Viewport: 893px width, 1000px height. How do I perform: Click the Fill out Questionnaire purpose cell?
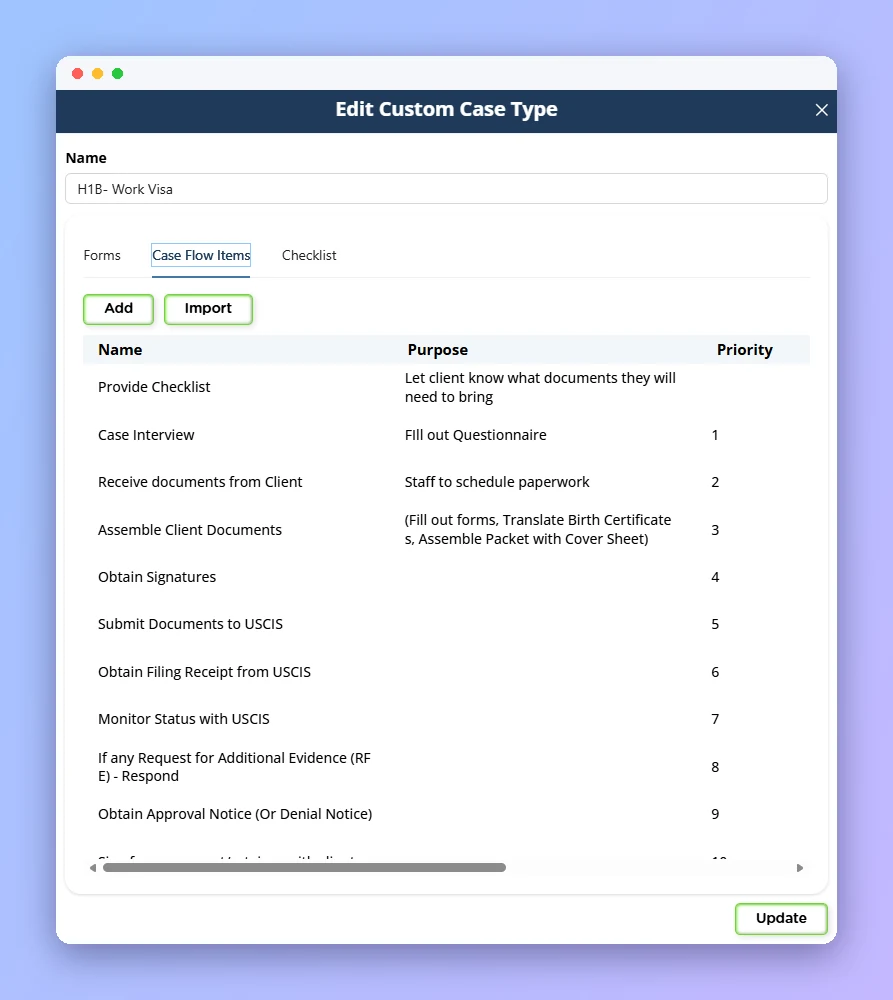coord(475,435)
